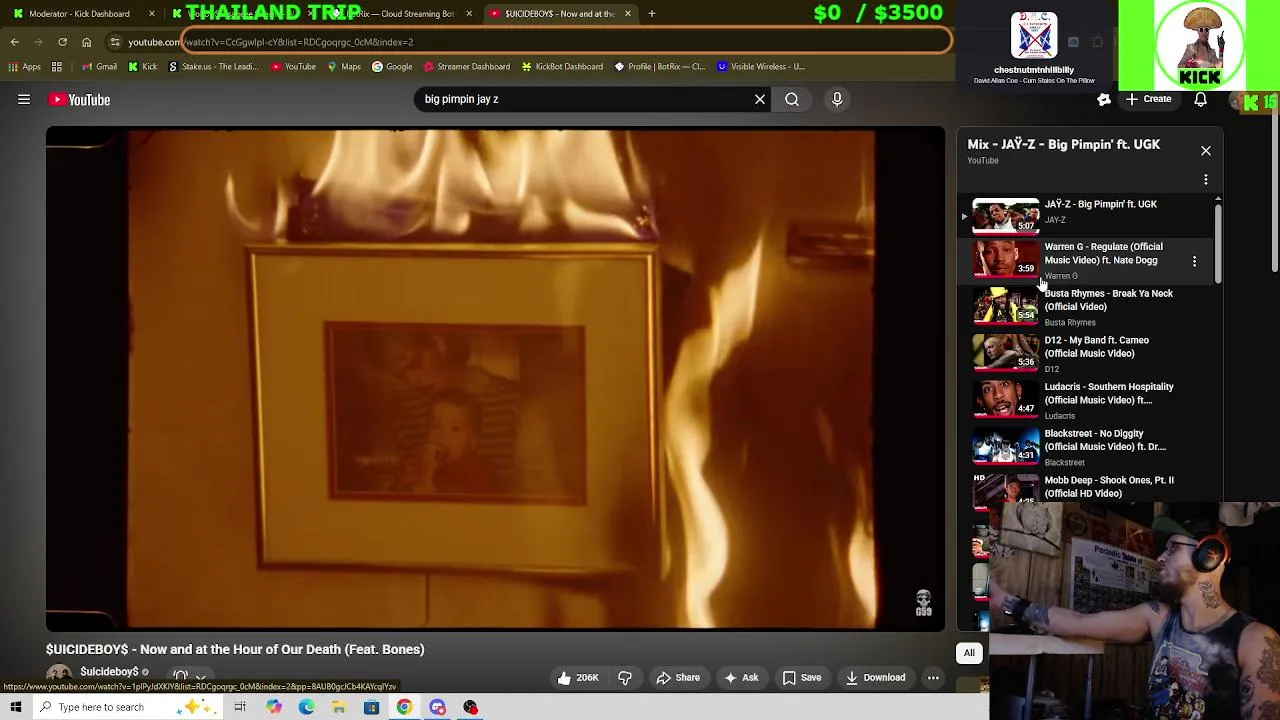Focus the YouTube search input field
Image resolution: width=1280 pixels, height=720 pixels.
click(x=585, y=99)
